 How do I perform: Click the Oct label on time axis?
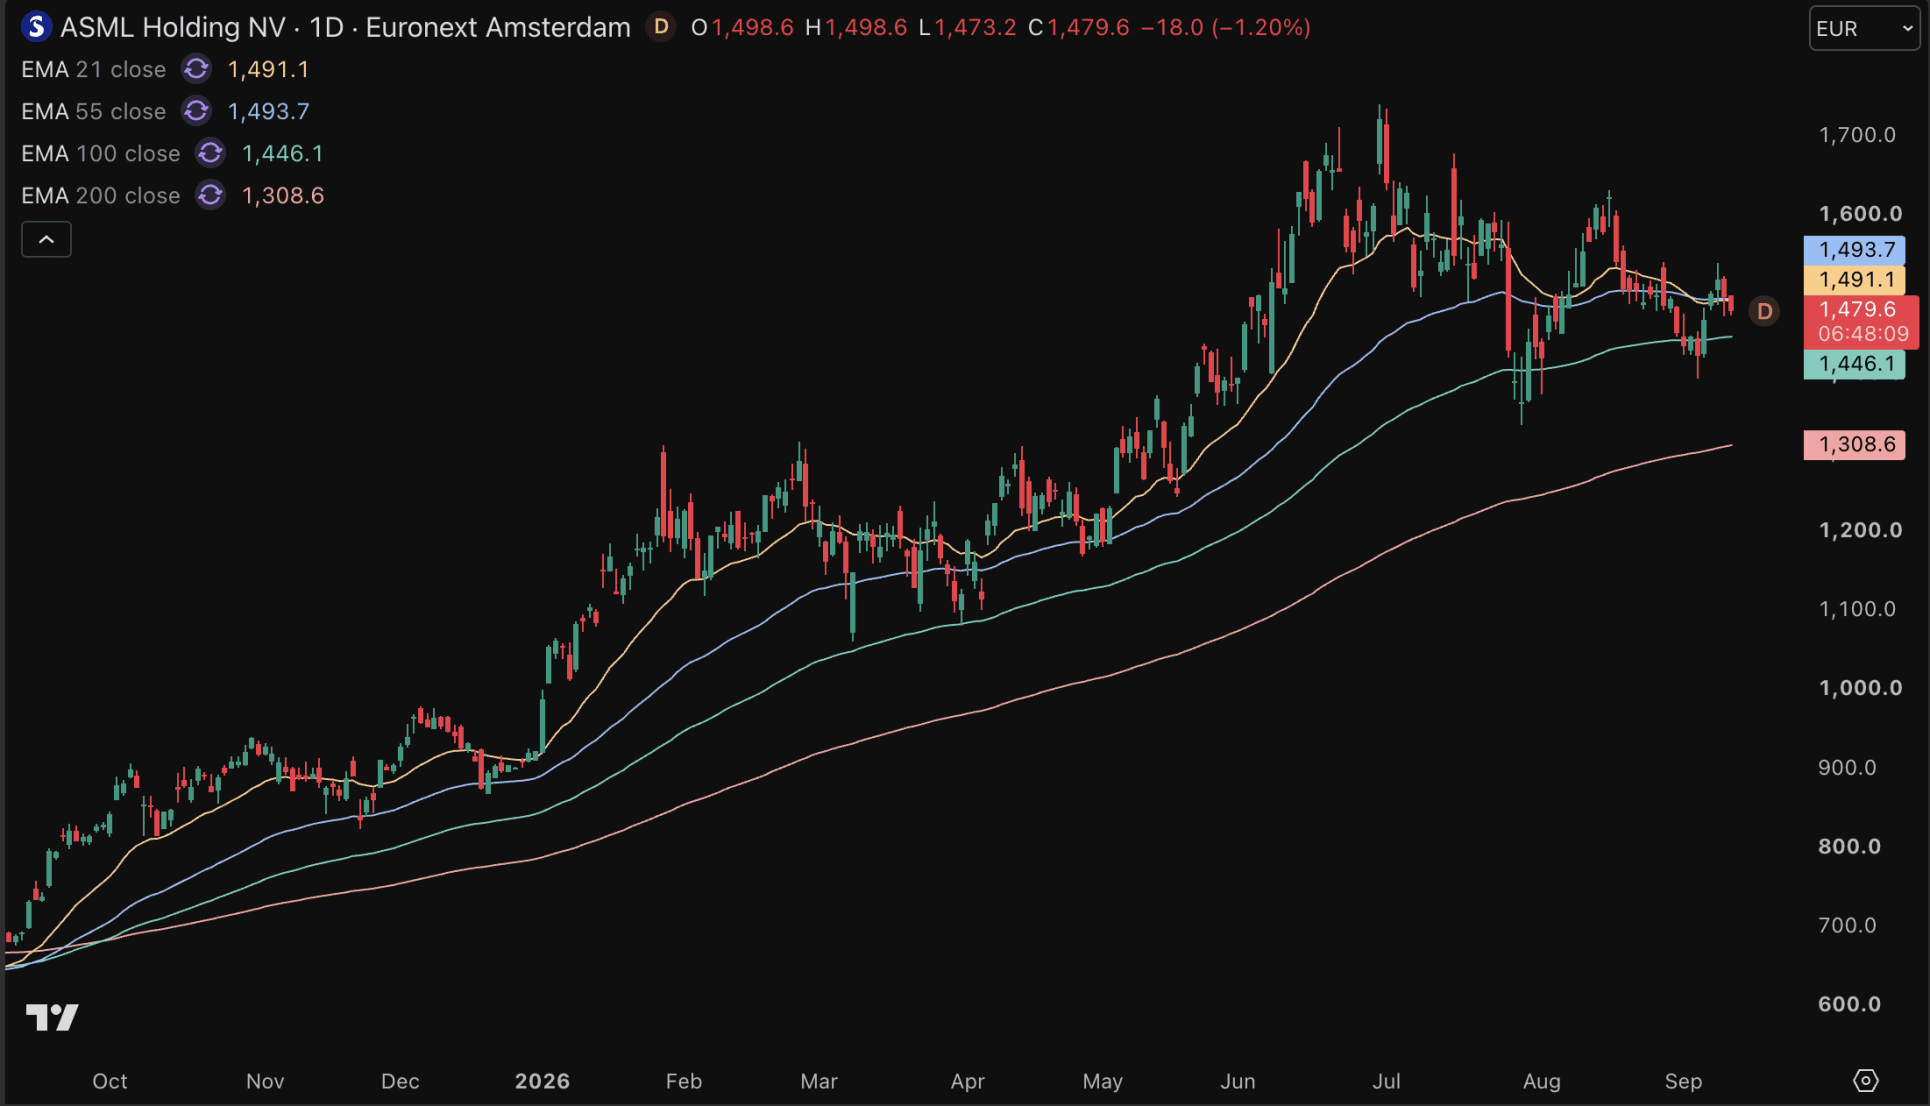coord(110,1081)
